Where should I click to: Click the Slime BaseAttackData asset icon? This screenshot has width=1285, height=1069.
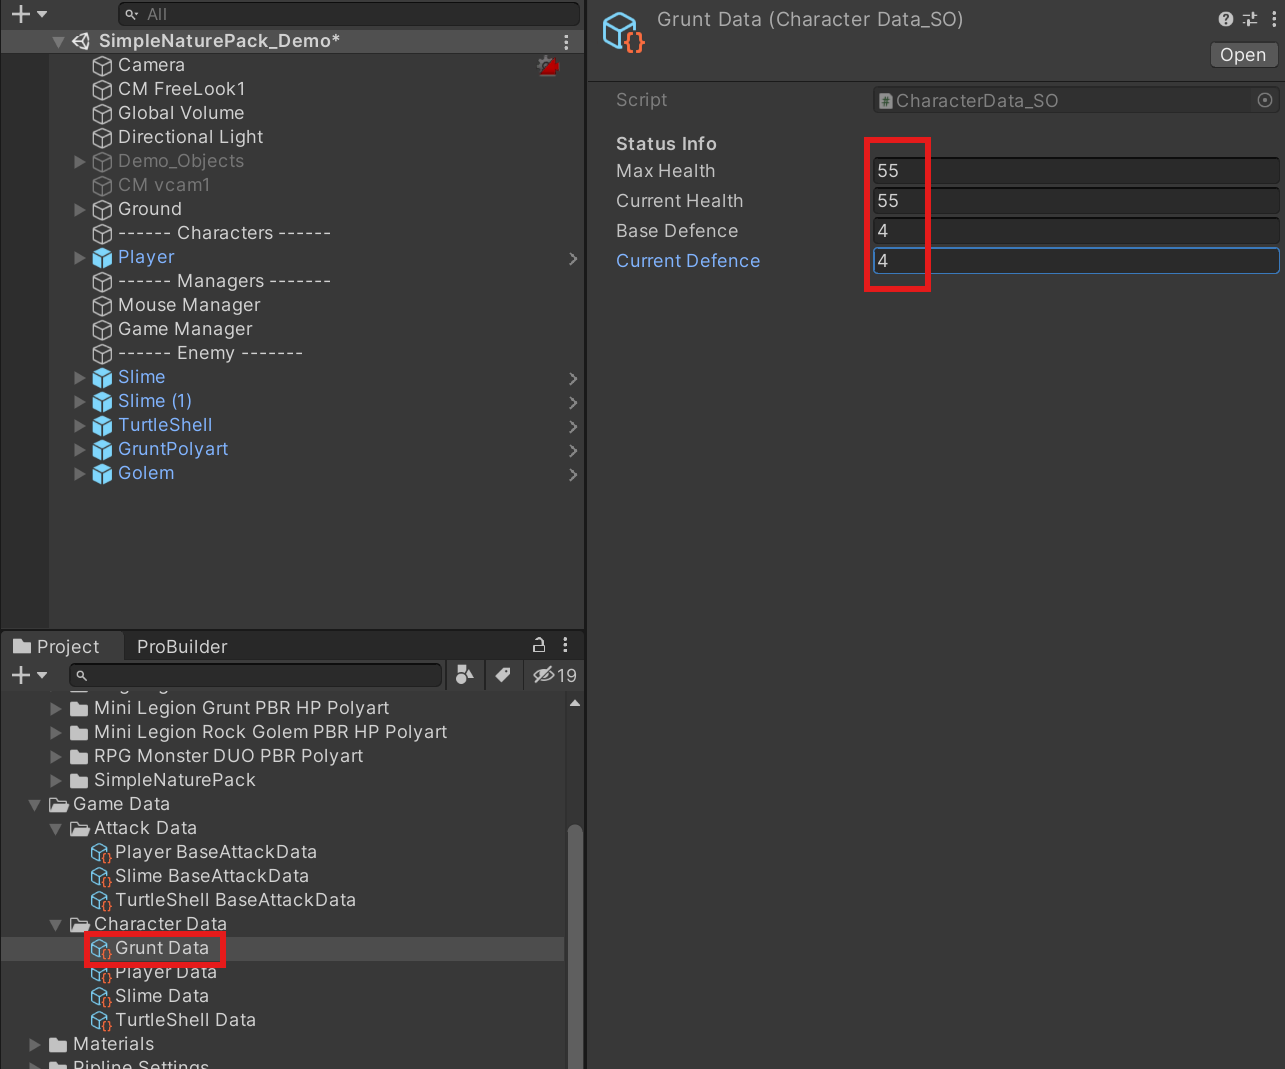click(x=101, y=877)
